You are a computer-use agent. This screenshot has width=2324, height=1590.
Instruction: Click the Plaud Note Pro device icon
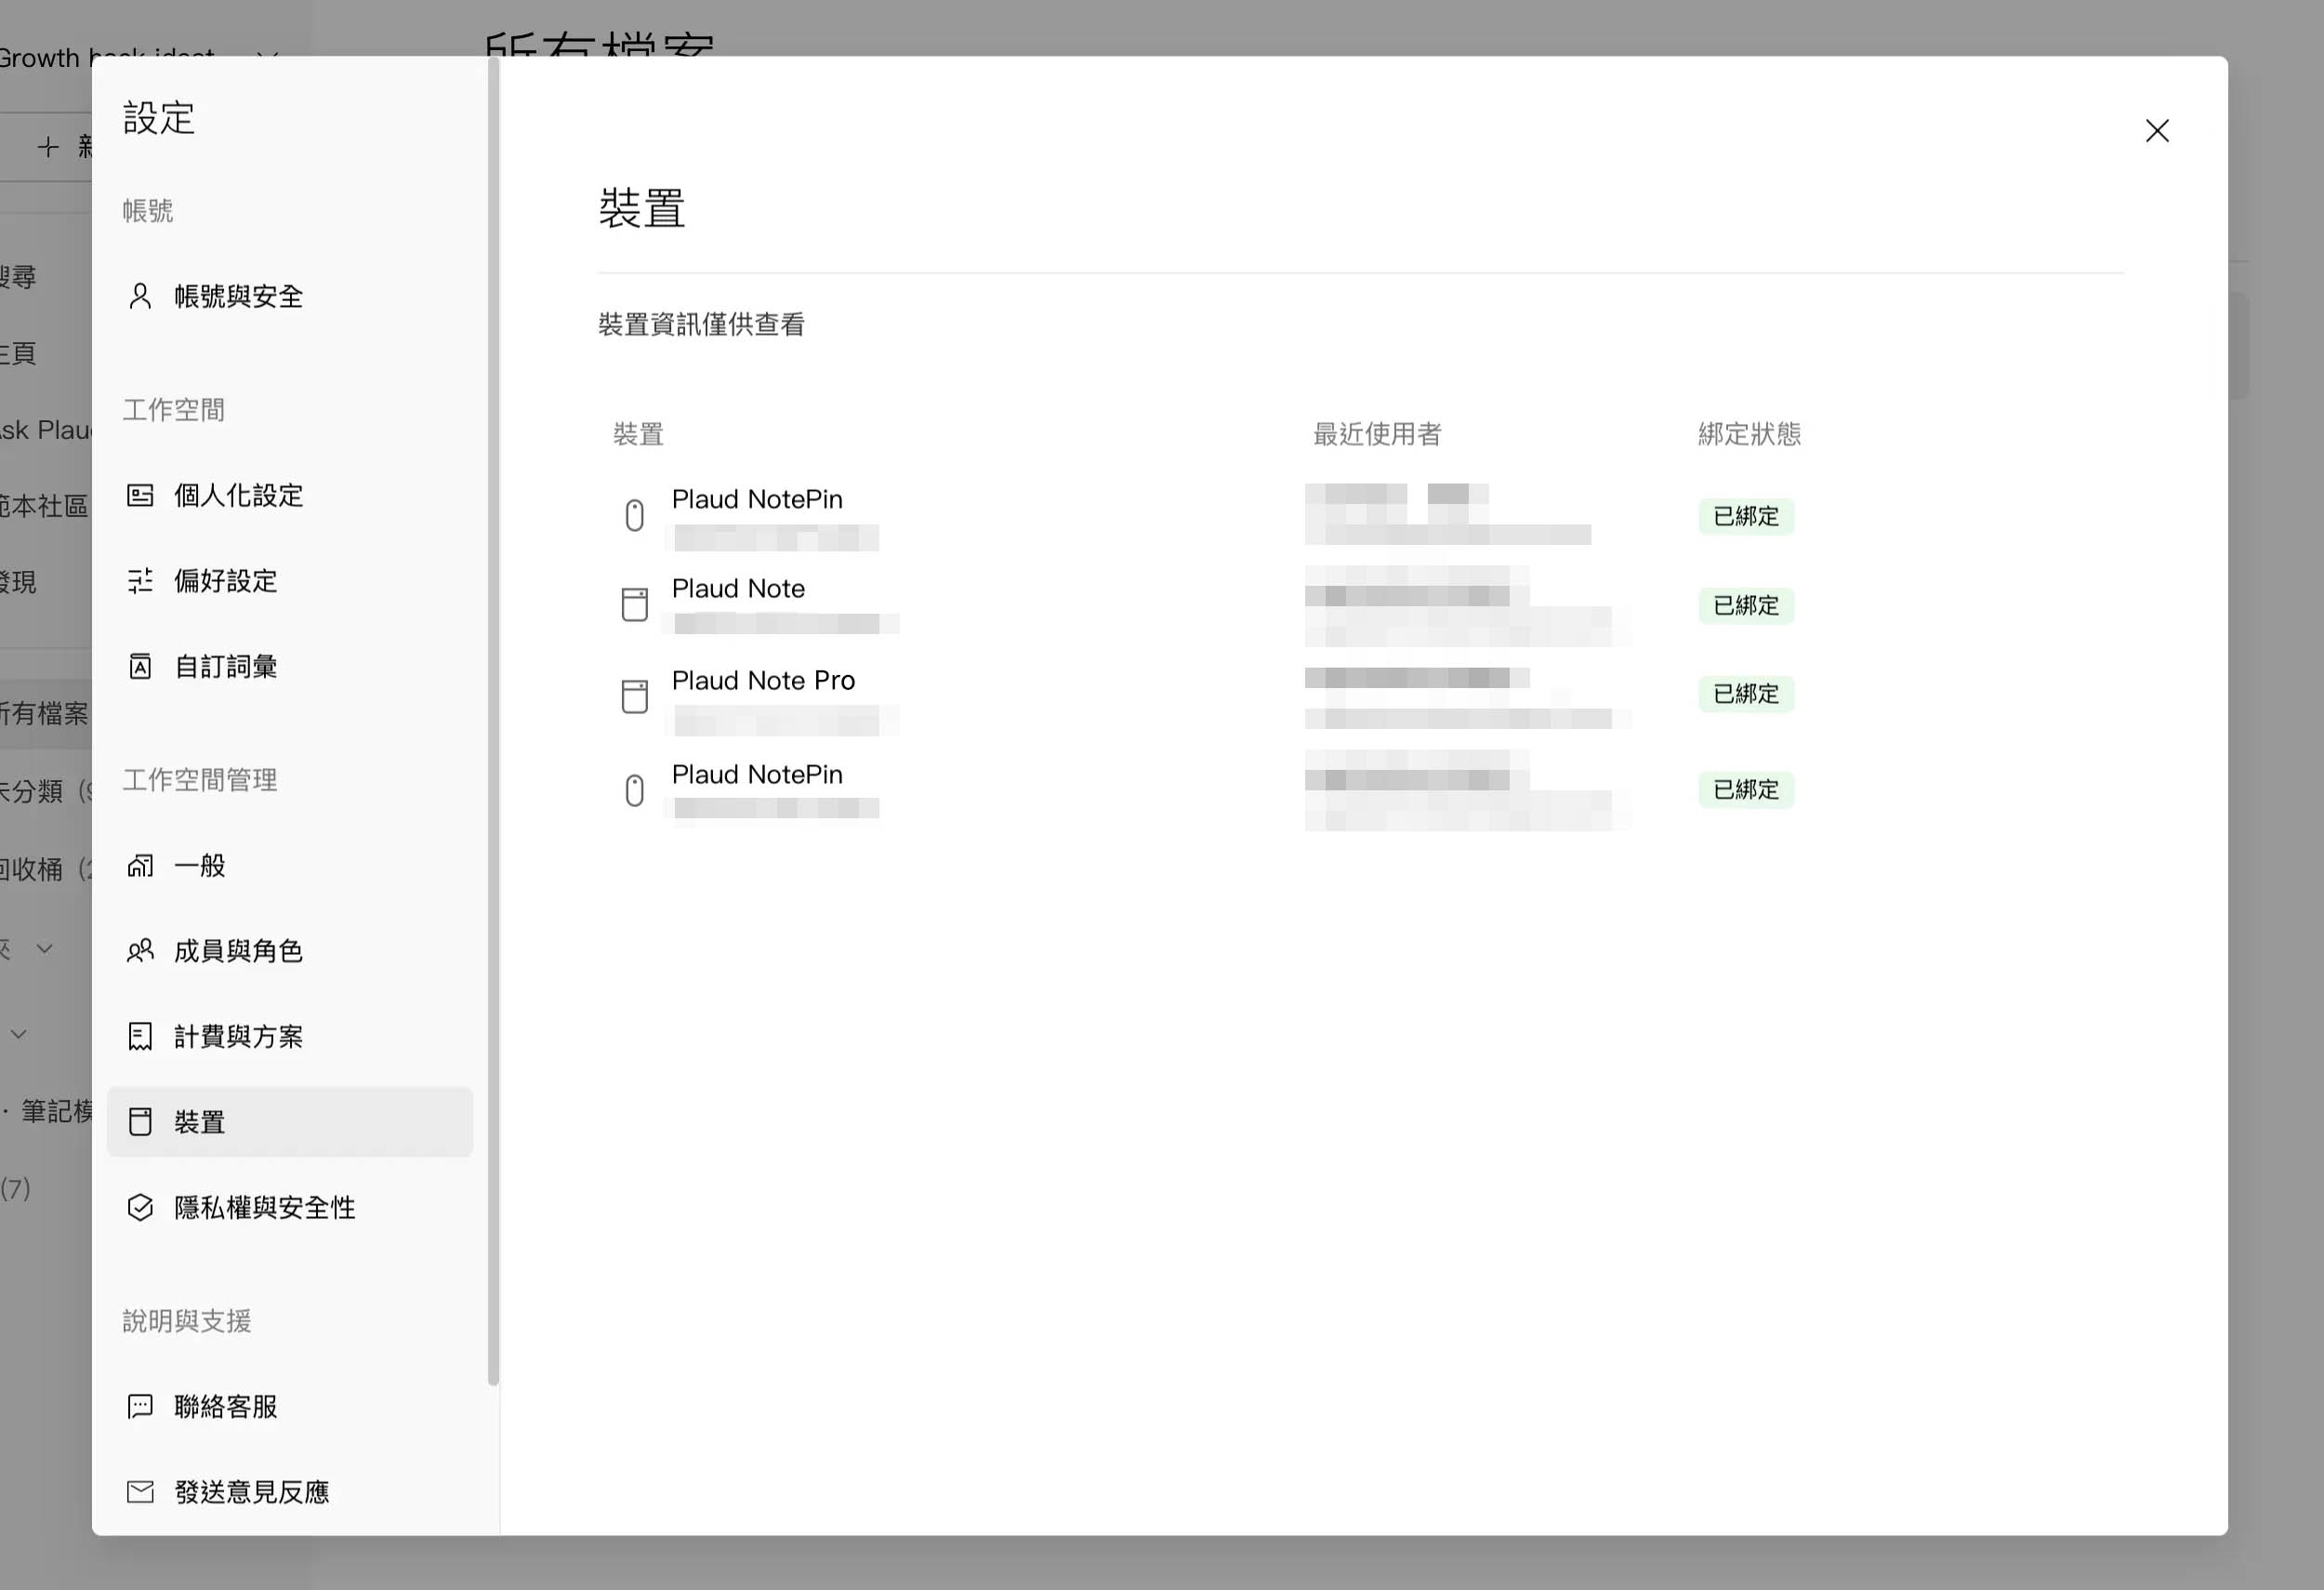[634, 696]
